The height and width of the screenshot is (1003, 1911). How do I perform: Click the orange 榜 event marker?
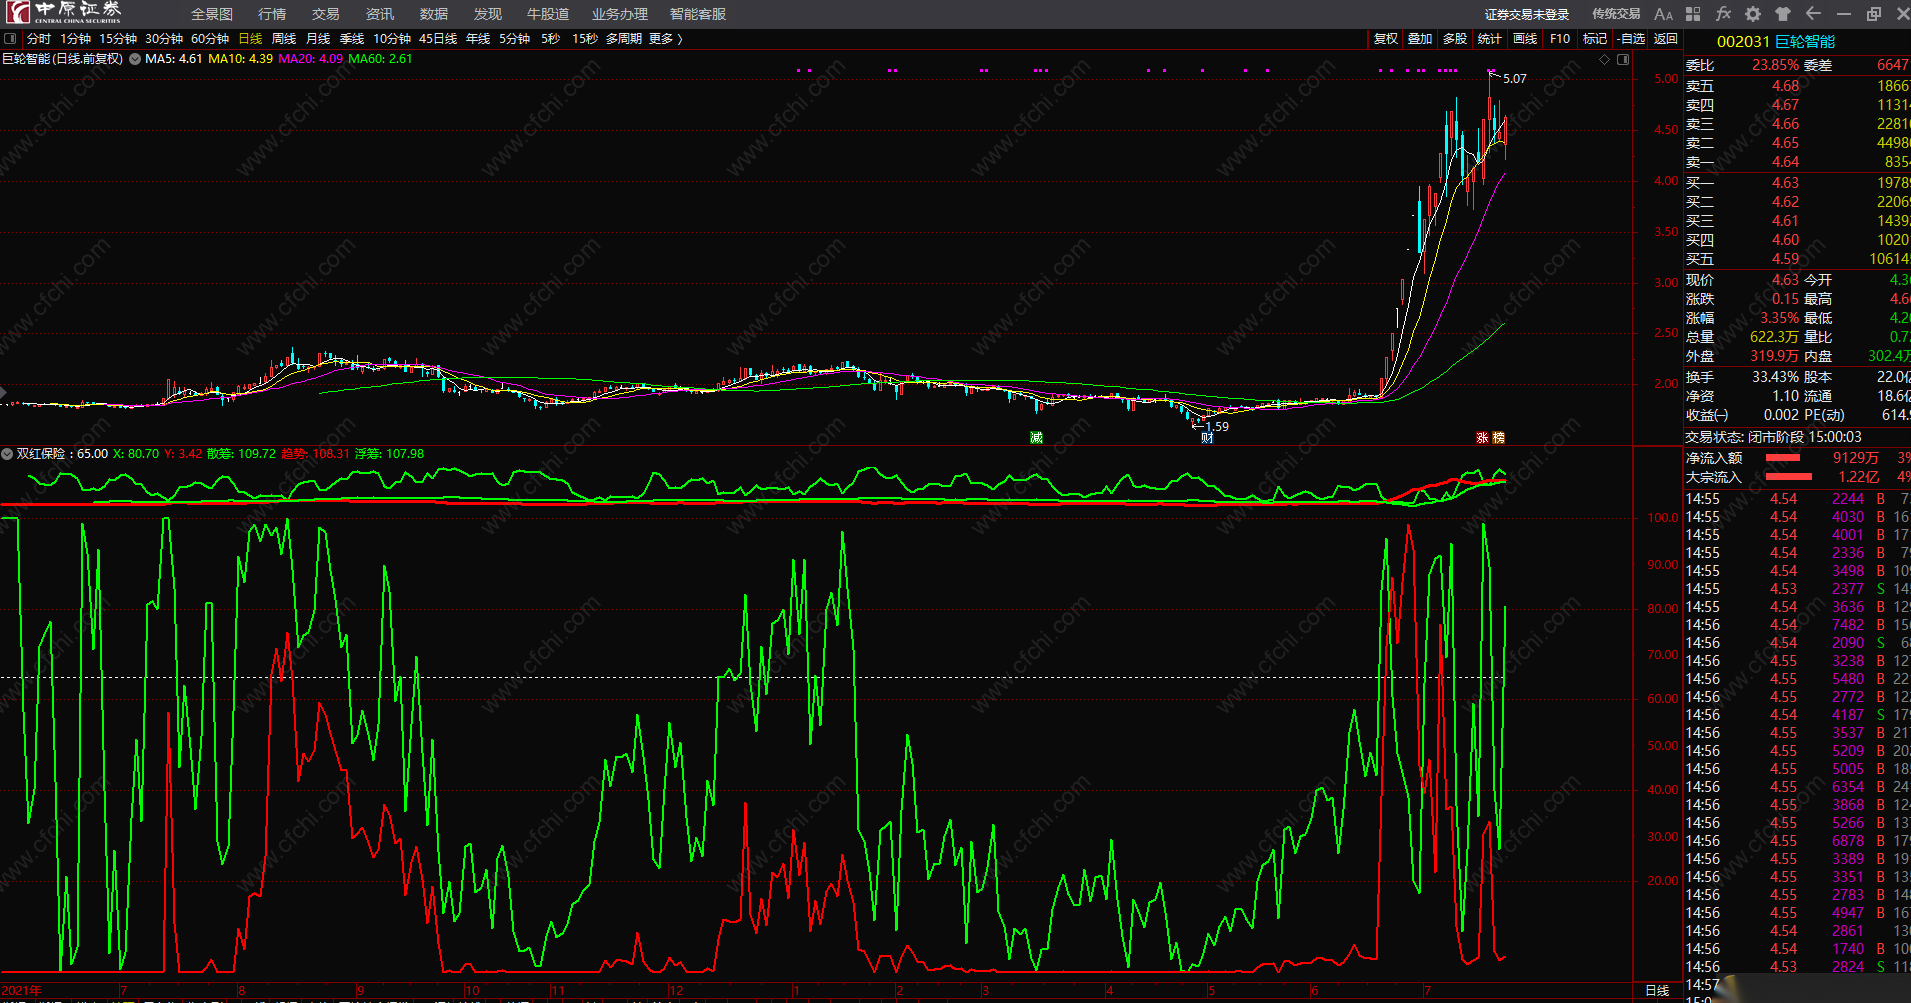coord(1498,438)
